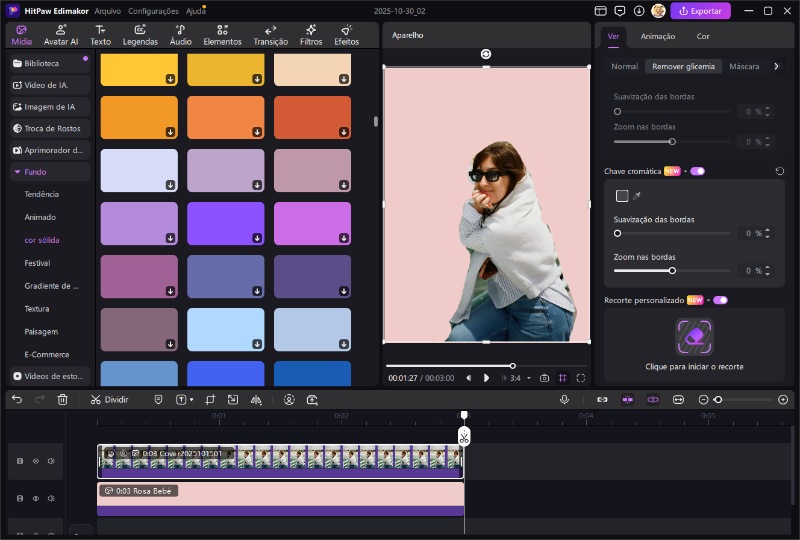The image size is (800, 540).
Task: Pick the light blue background swatch
Action: point(226,328)
